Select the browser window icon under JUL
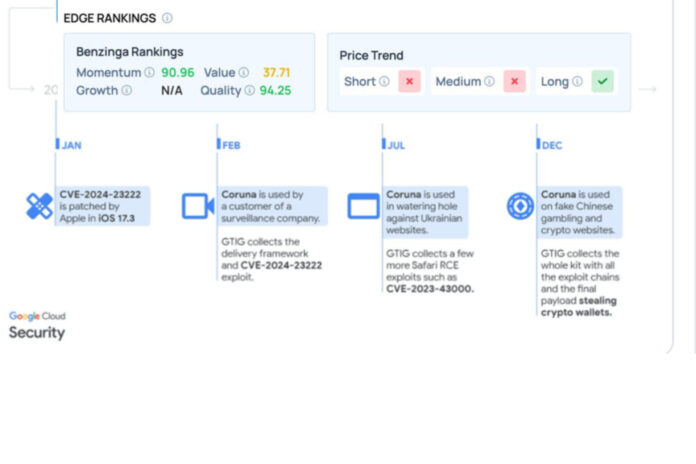The width and height of the screenshot is (696, 464). [363, 206]
